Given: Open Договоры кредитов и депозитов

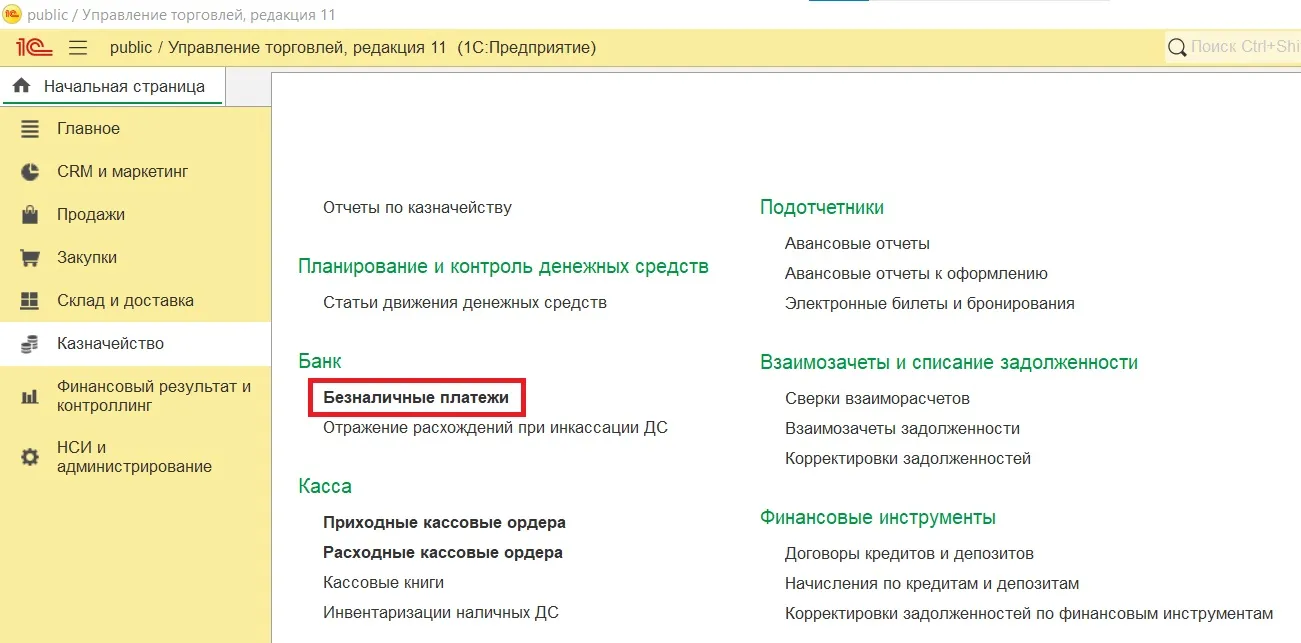Looking at the screenshot, I should coord(909,553).
